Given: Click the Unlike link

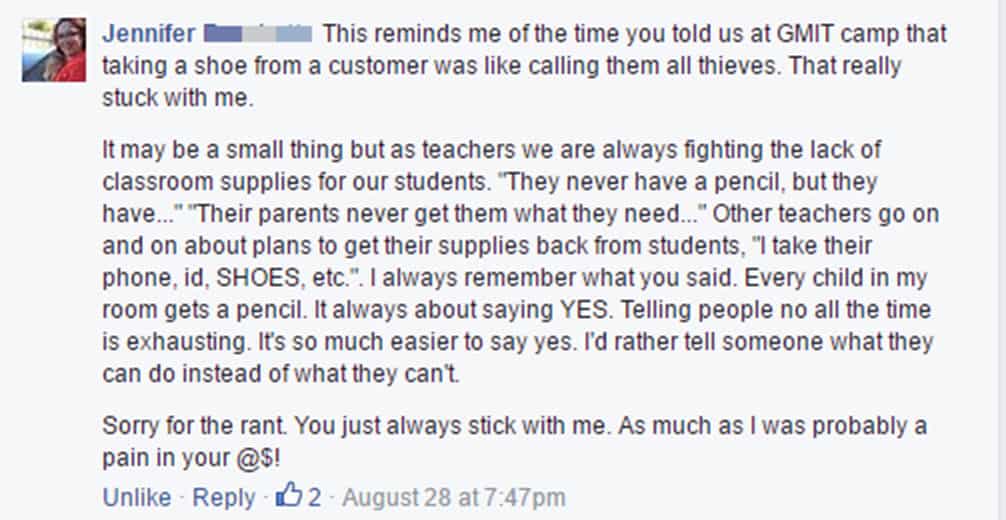Looking at the screenshot, I should (x=136, y=497).
